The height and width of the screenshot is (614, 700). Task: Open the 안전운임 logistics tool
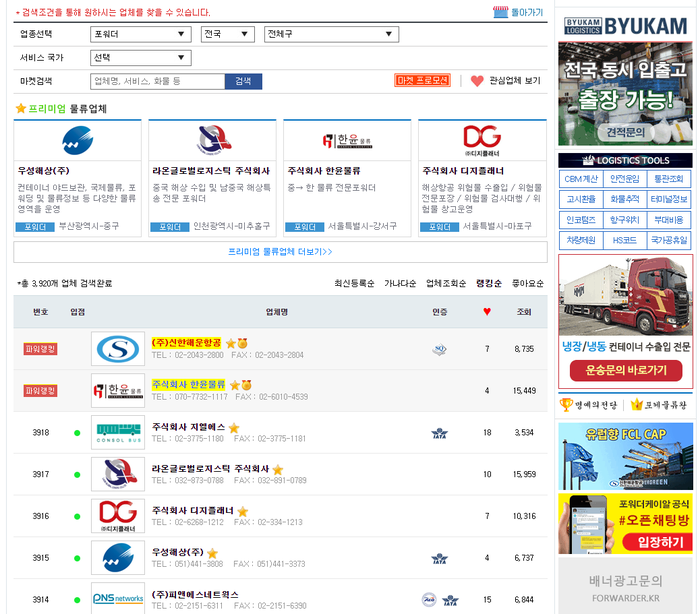(x=625, y=179)
